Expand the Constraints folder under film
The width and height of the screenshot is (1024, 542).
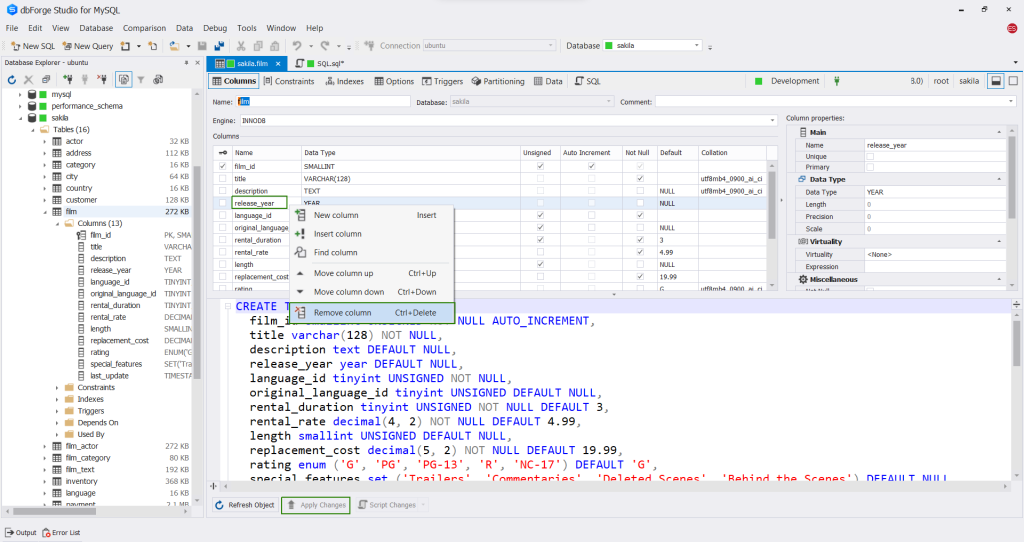[x=57, y=387]
